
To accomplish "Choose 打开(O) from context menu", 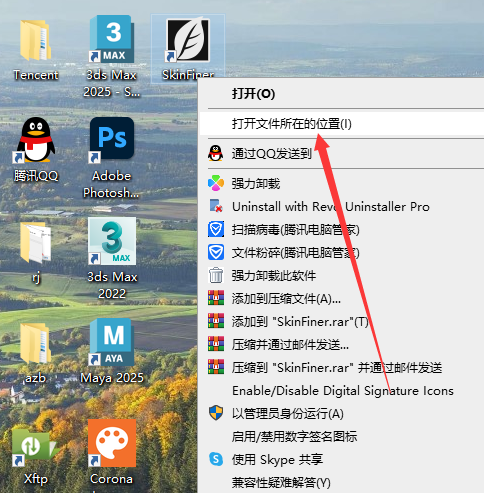I will coord(342,94).
